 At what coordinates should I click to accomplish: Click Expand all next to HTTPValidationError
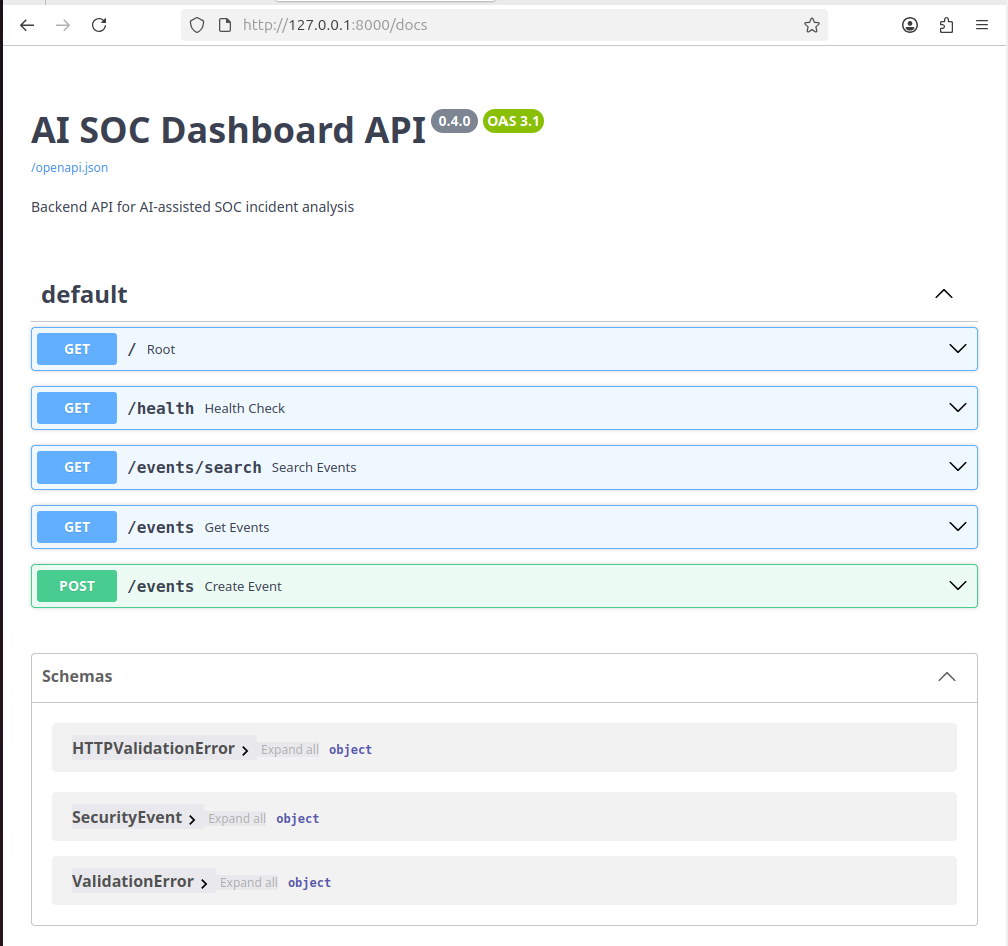(x=290, y=750)
